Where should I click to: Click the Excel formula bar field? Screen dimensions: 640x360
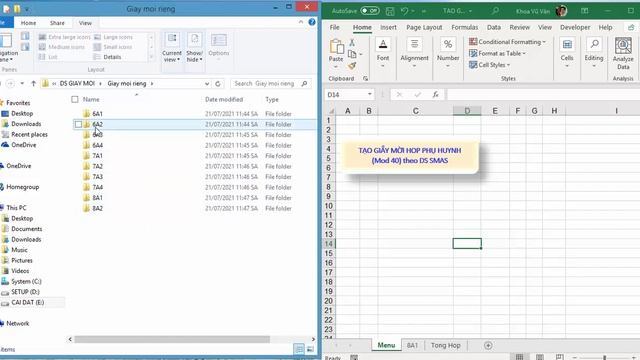[544, 95]
